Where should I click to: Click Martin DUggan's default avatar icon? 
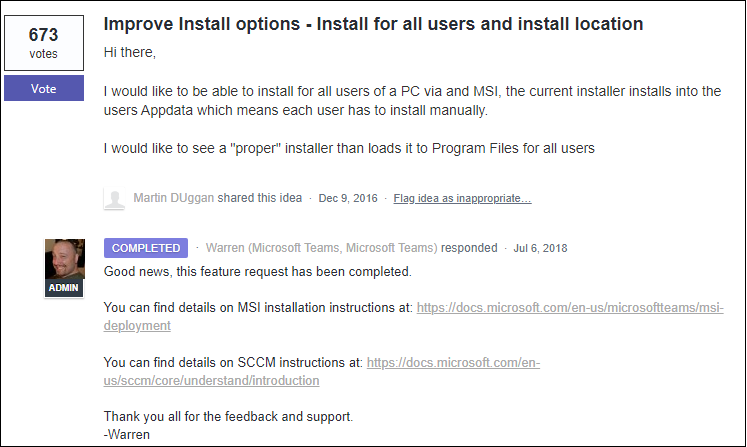tap(114, 198)
